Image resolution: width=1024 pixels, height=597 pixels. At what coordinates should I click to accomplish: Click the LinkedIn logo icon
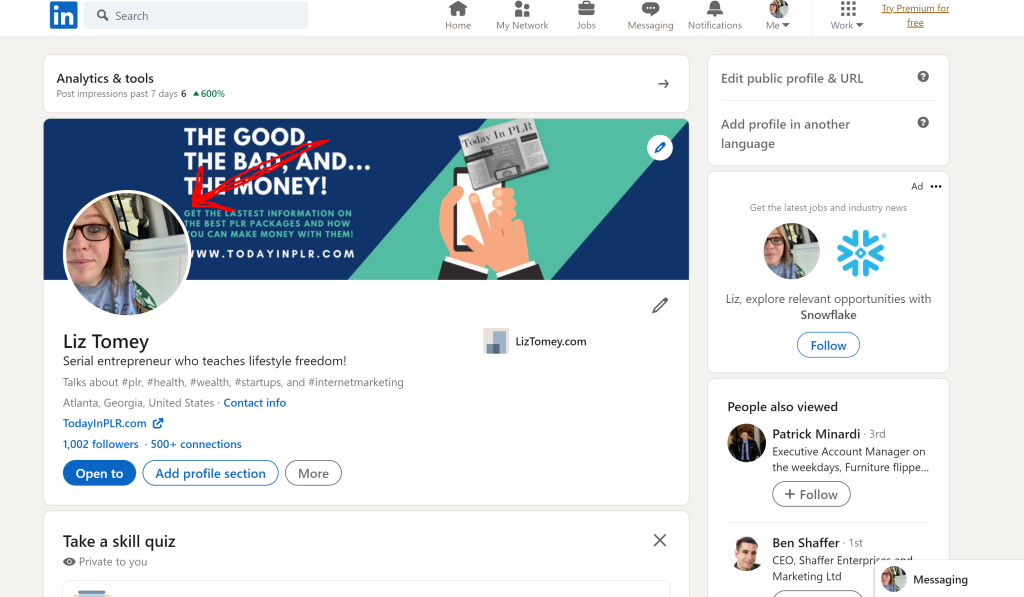63,15
